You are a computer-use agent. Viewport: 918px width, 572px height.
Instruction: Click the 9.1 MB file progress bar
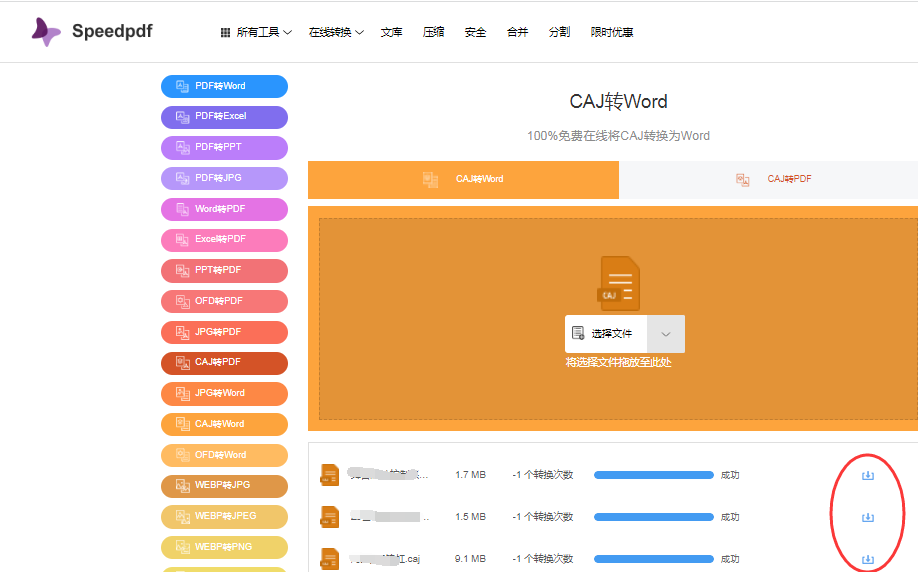click(653, 559)
